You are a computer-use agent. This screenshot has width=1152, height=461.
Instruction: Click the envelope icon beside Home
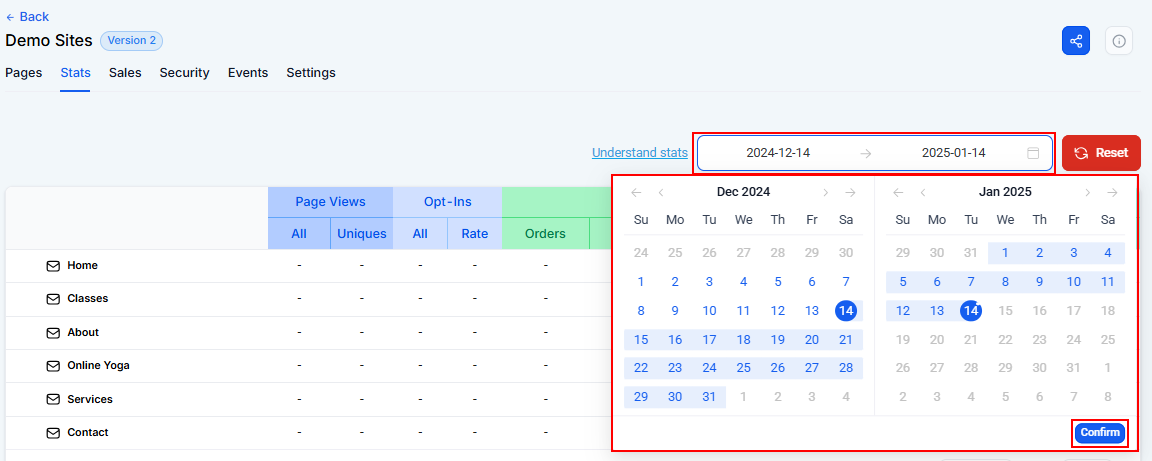(53, 265)
